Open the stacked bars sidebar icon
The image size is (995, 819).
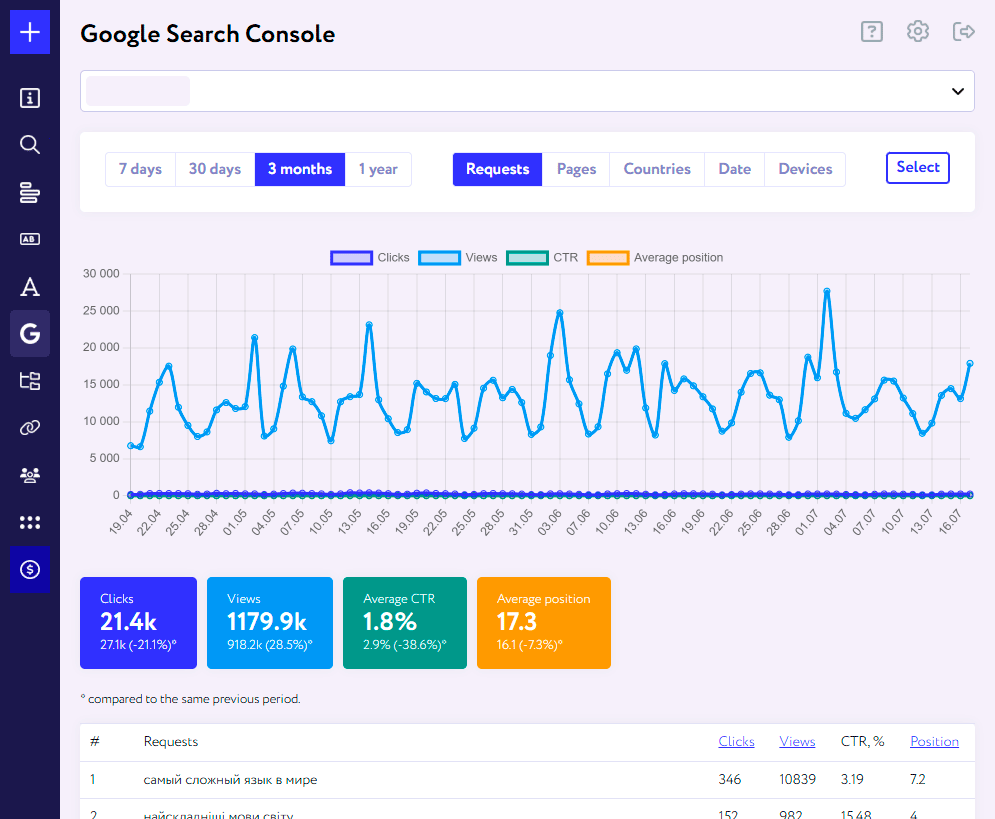coord(30,192)
